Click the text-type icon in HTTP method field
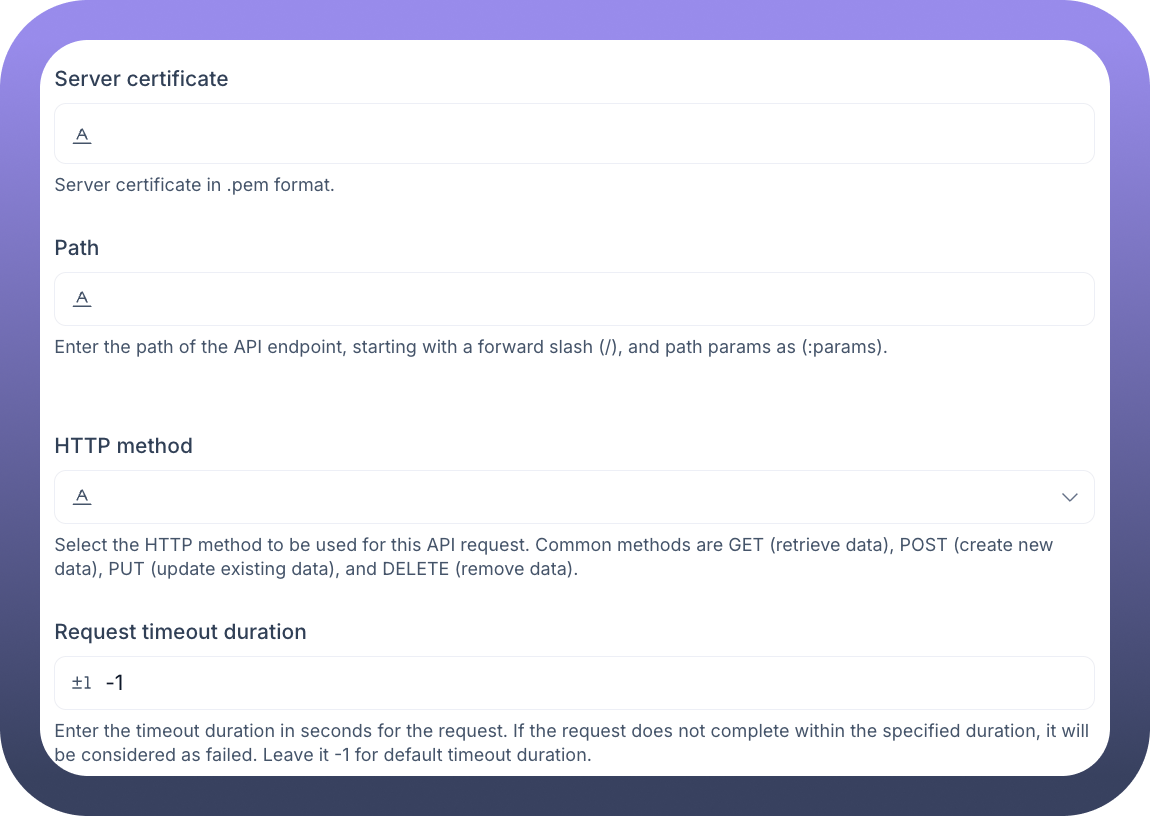1150x816 pixels. 82,496
